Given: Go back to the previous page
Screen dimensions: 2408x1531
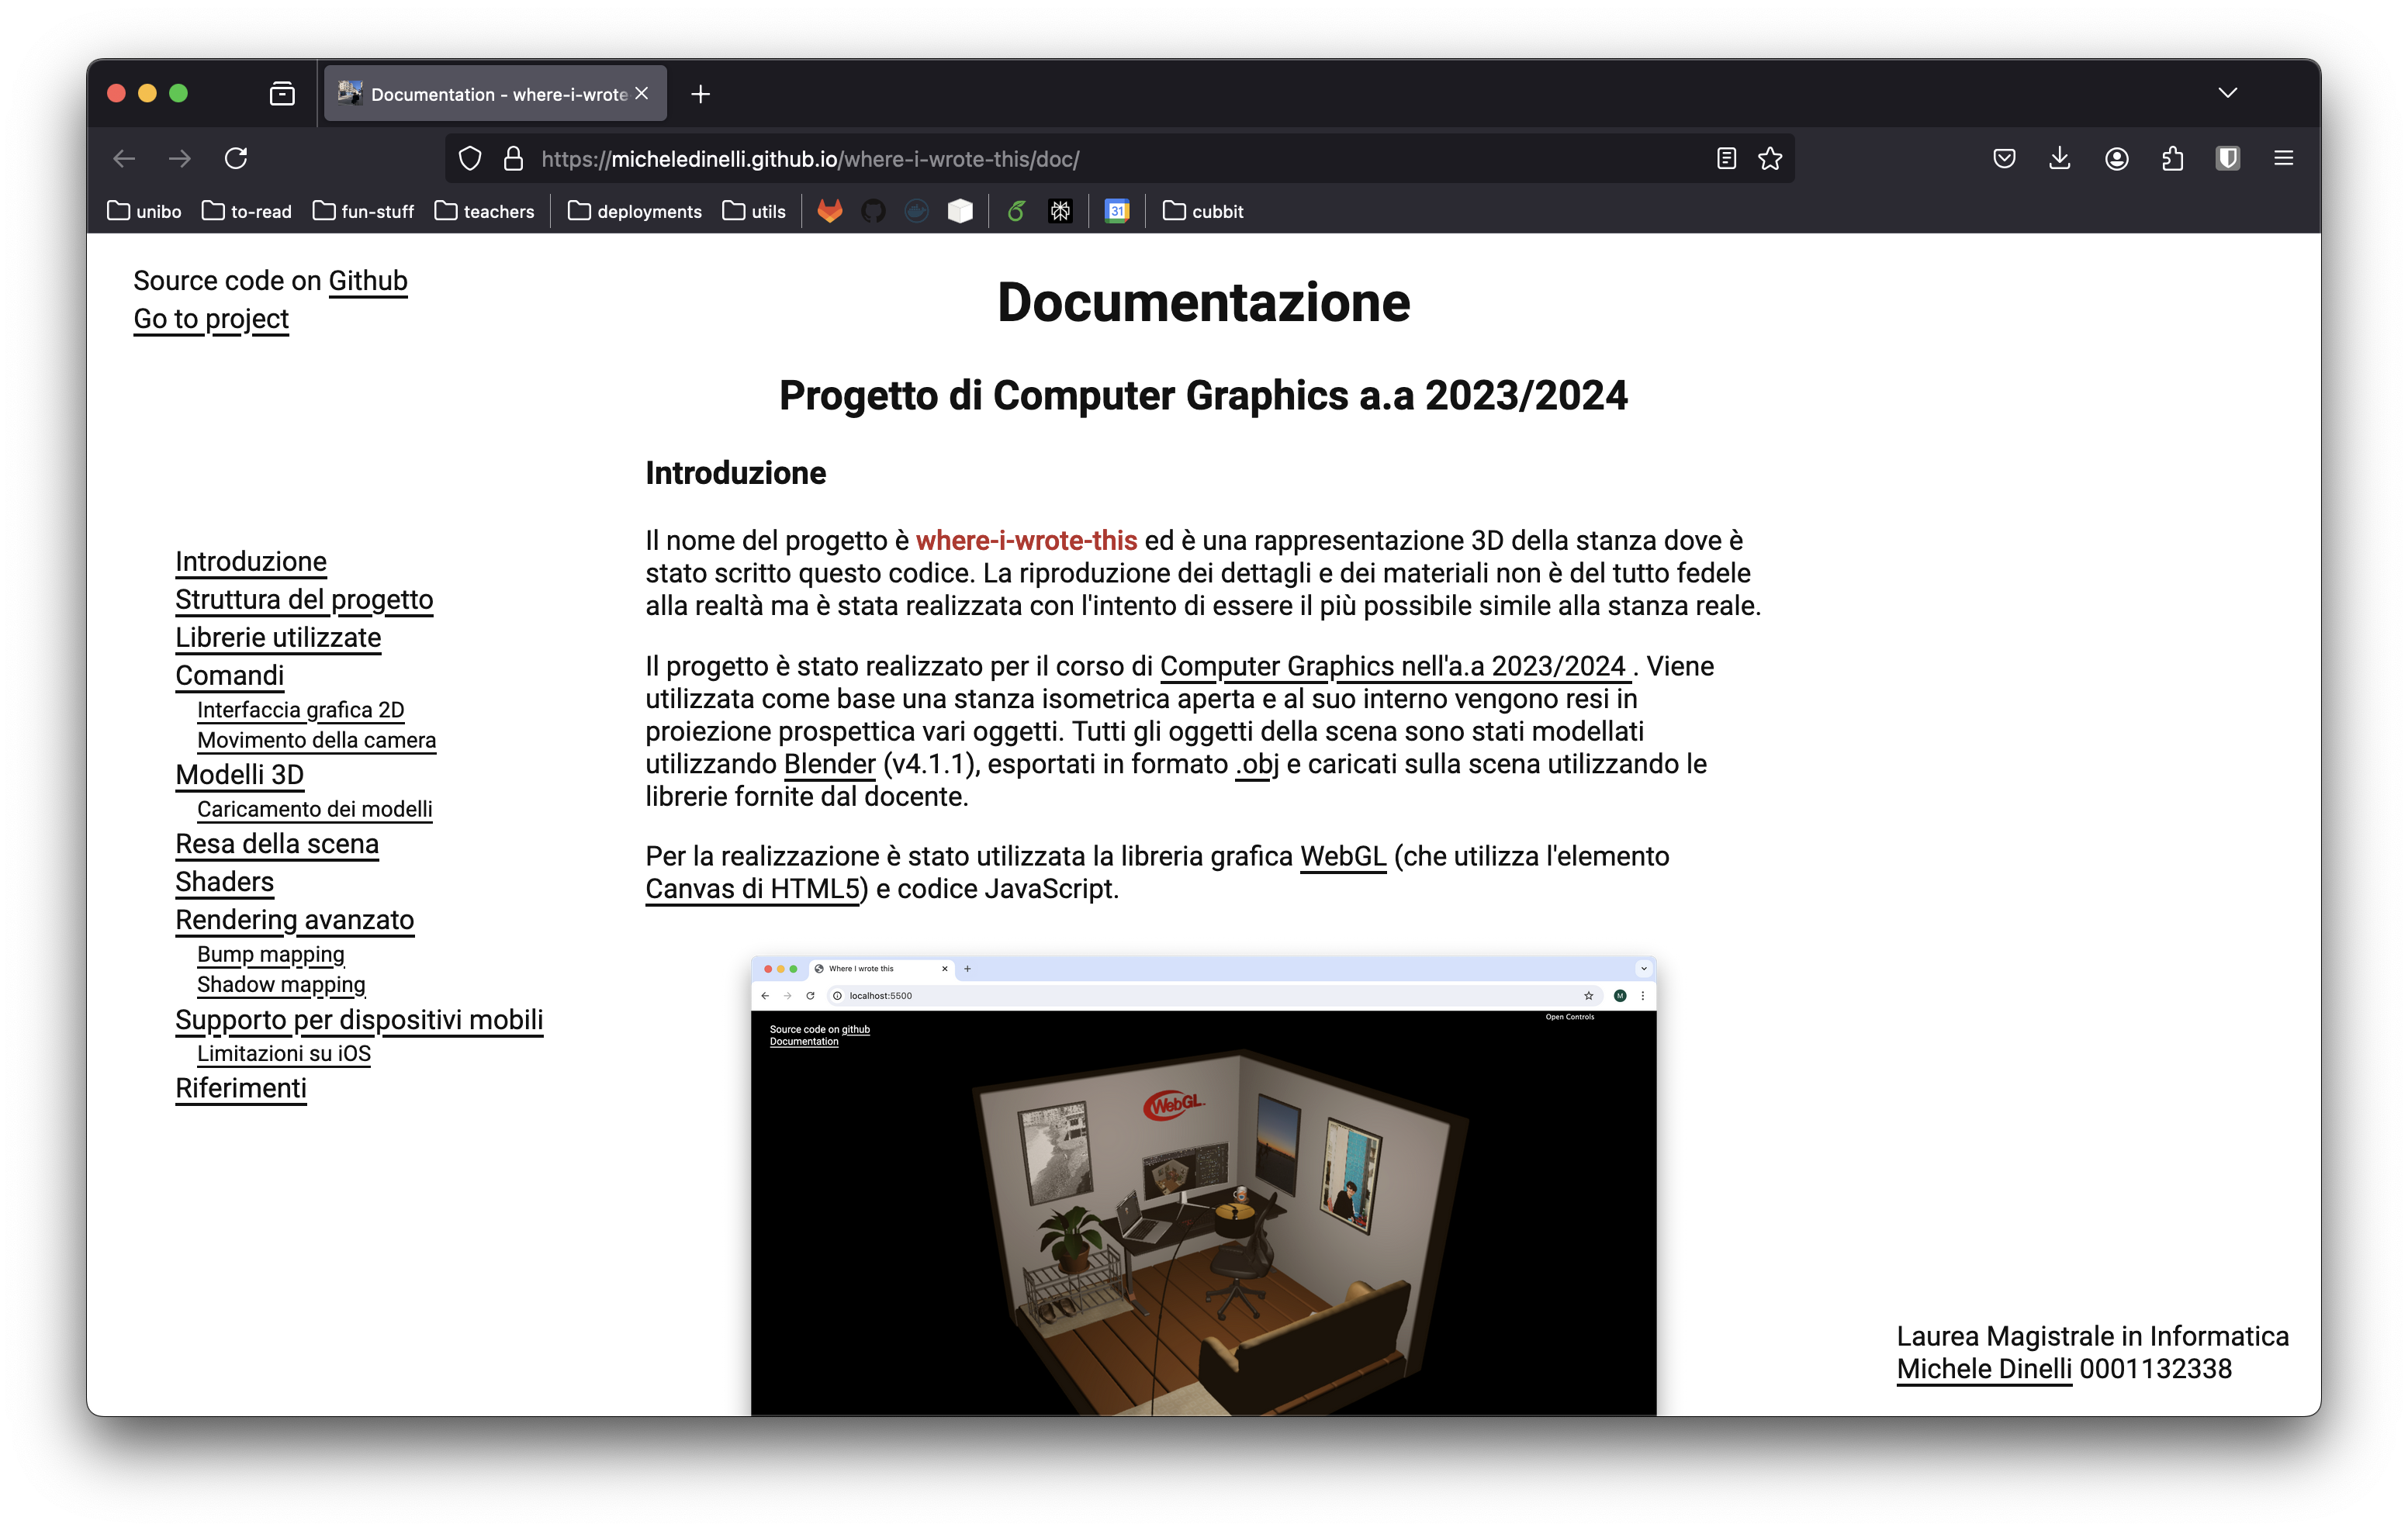Looking at the screenshot, I should 124,158.
